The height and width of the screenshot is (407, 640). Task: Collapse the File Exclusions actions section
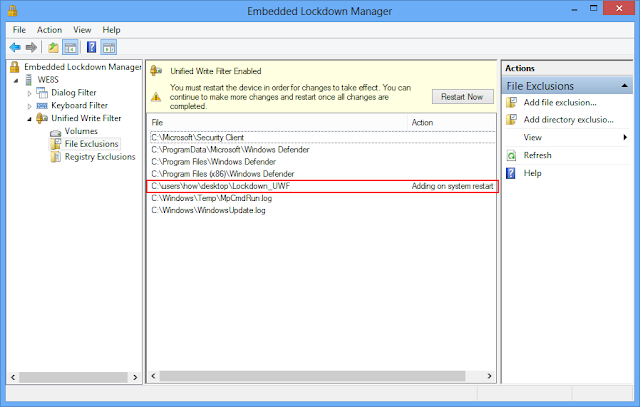click(624, 86)
